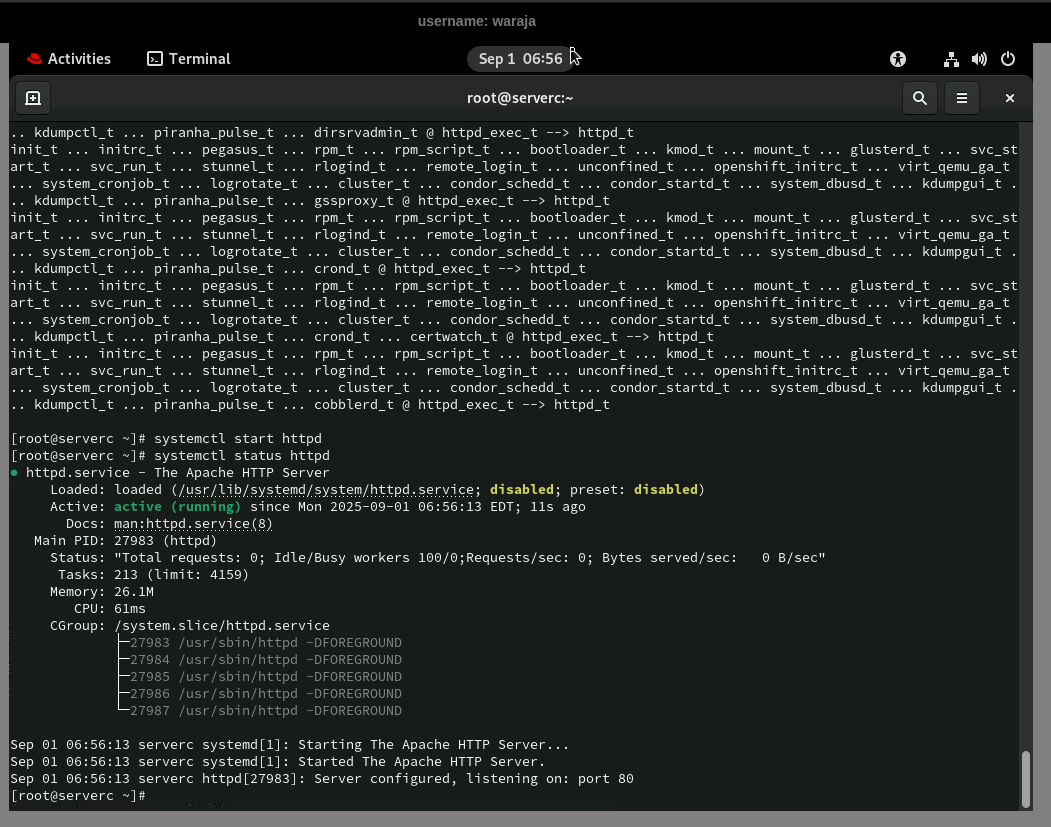Screen dimensions: 1051x827
Task: Click the 'Main PID: 27983 (httpd)' line
Action: click(x=125, y=541)
